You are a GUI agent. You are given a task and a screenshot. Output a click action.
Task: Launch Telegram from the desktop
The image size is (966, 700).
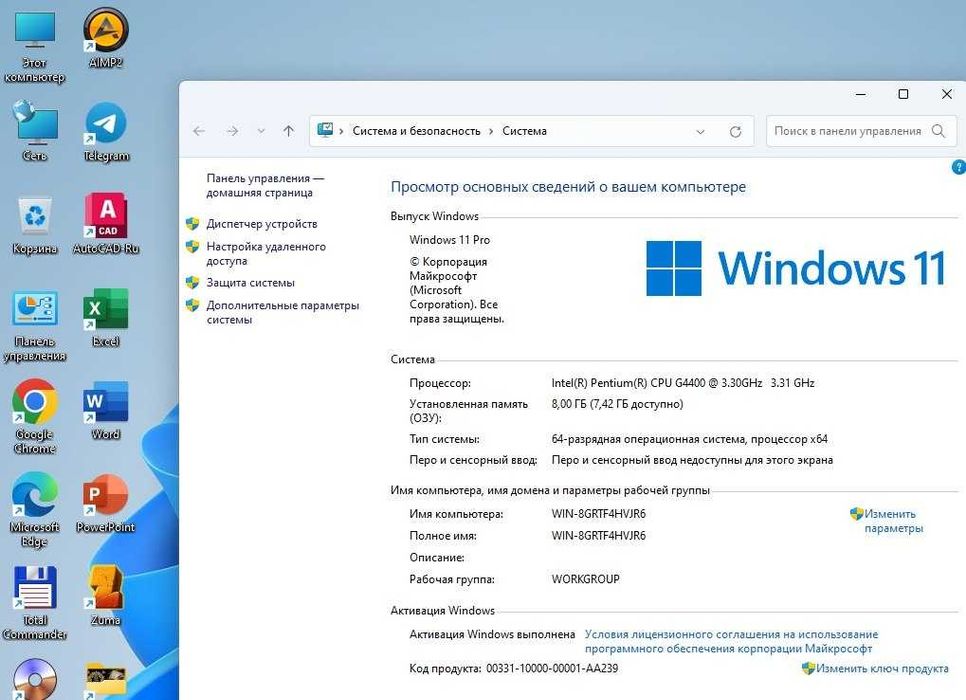click(106, 132)
